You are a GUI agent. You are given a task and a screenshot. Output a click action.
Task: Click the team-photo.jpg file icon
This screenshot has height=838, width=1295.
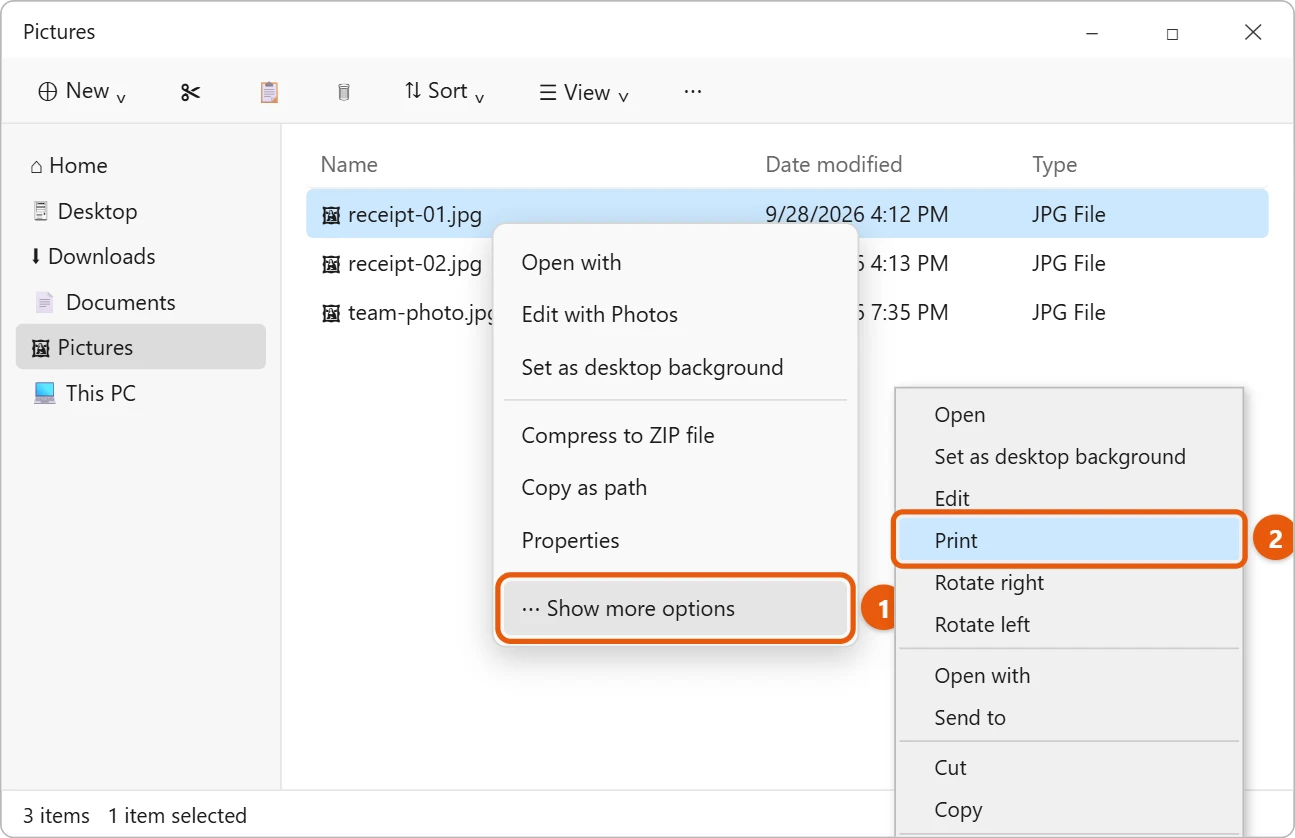[331, 313]
